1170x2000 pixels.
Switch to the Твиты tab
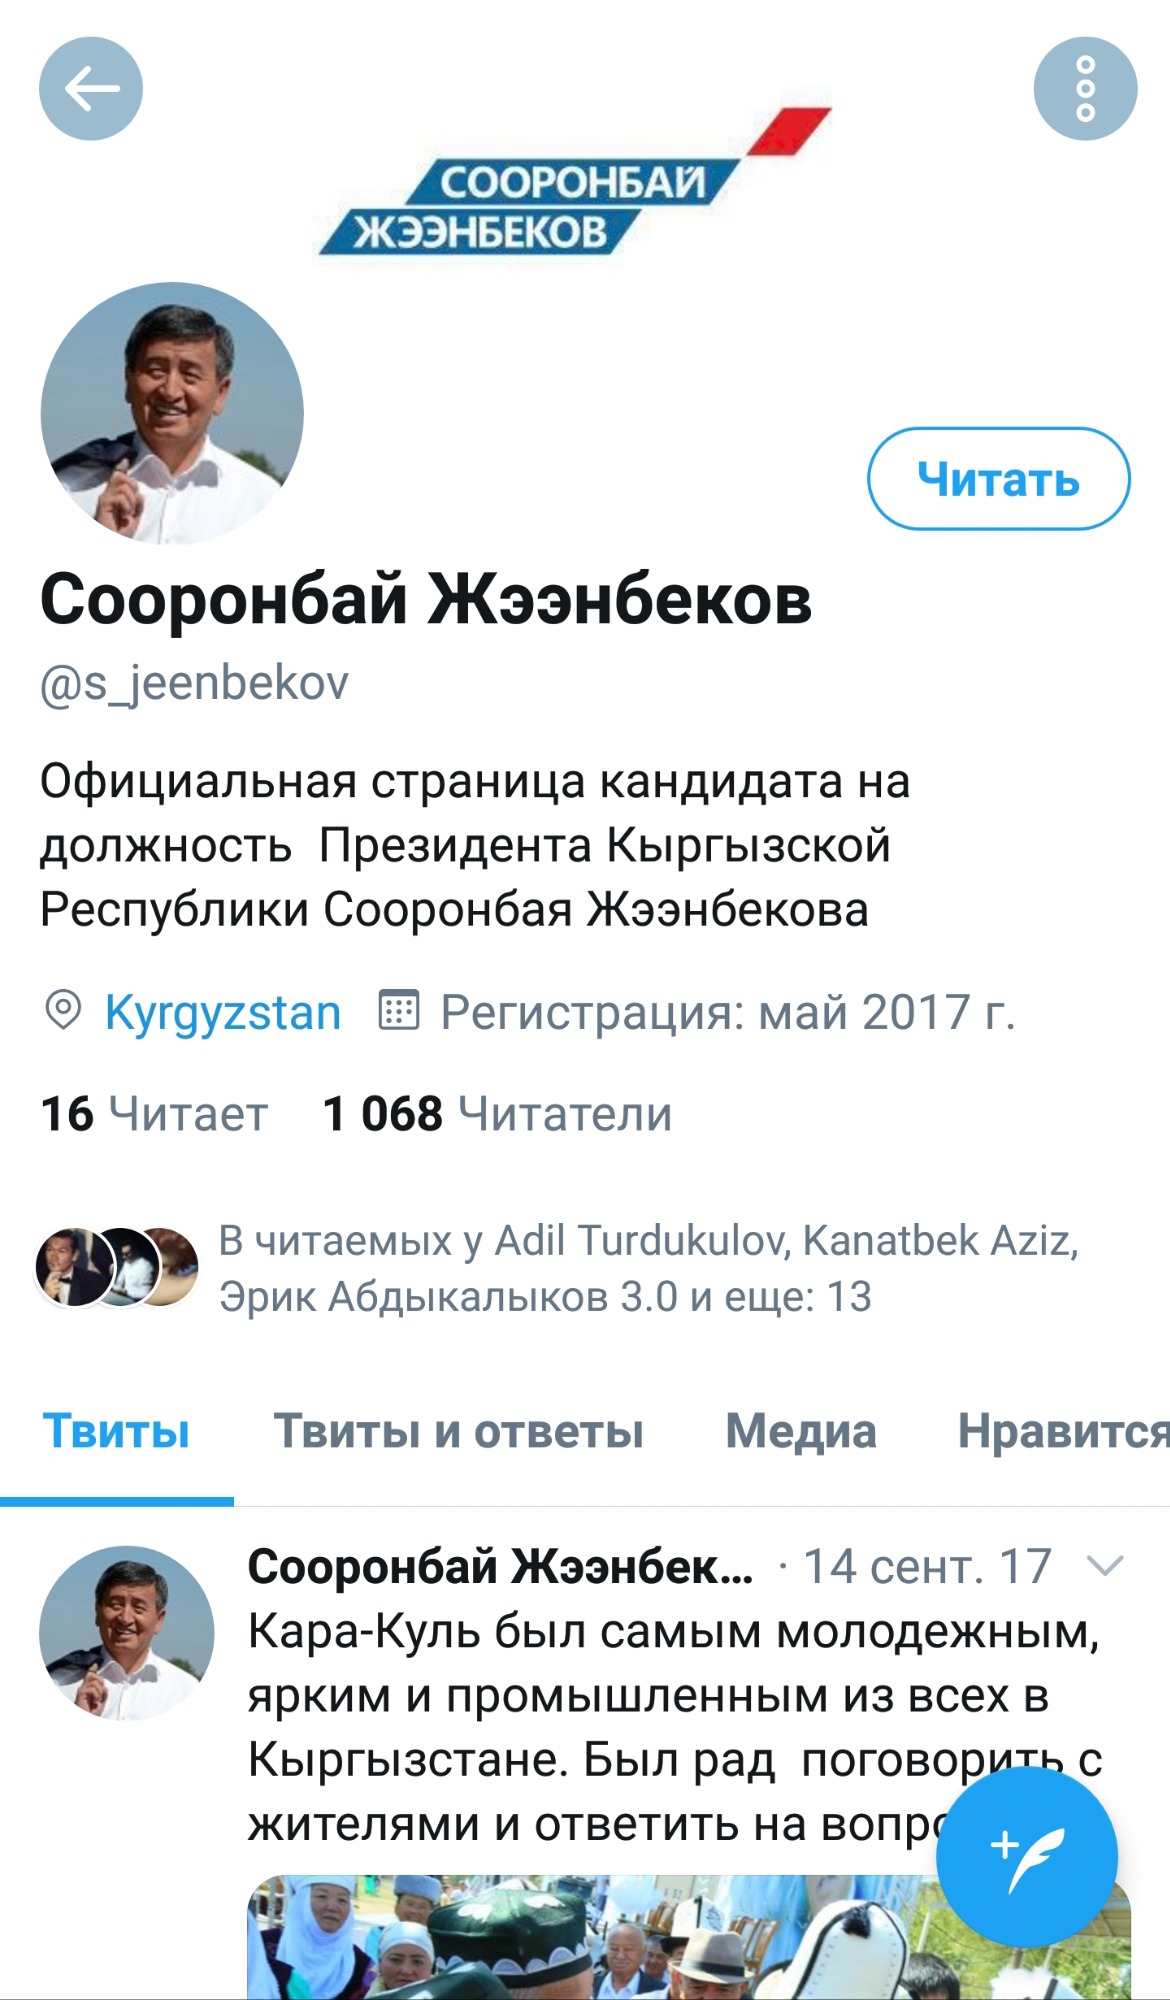[116, 1432]
